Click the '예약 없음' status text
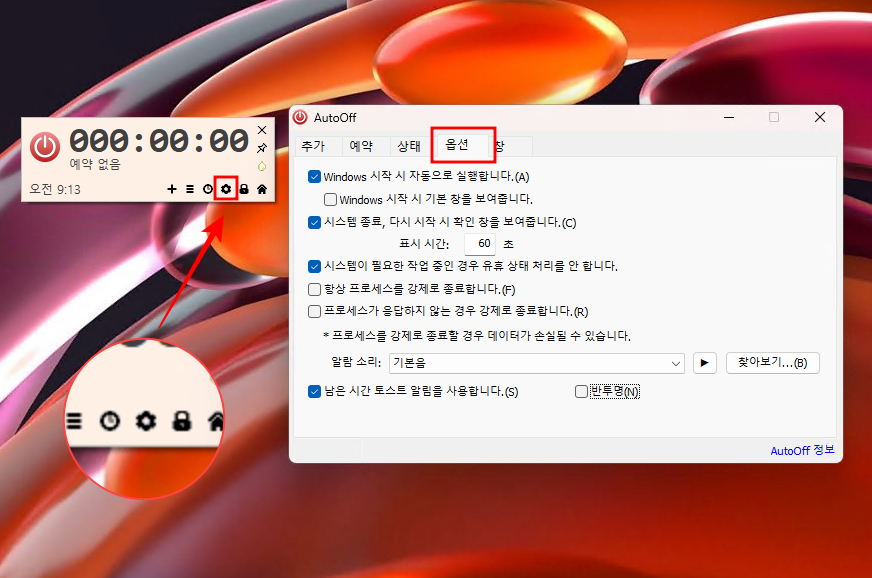The image size is (872, 578). (x=95, y=164)
